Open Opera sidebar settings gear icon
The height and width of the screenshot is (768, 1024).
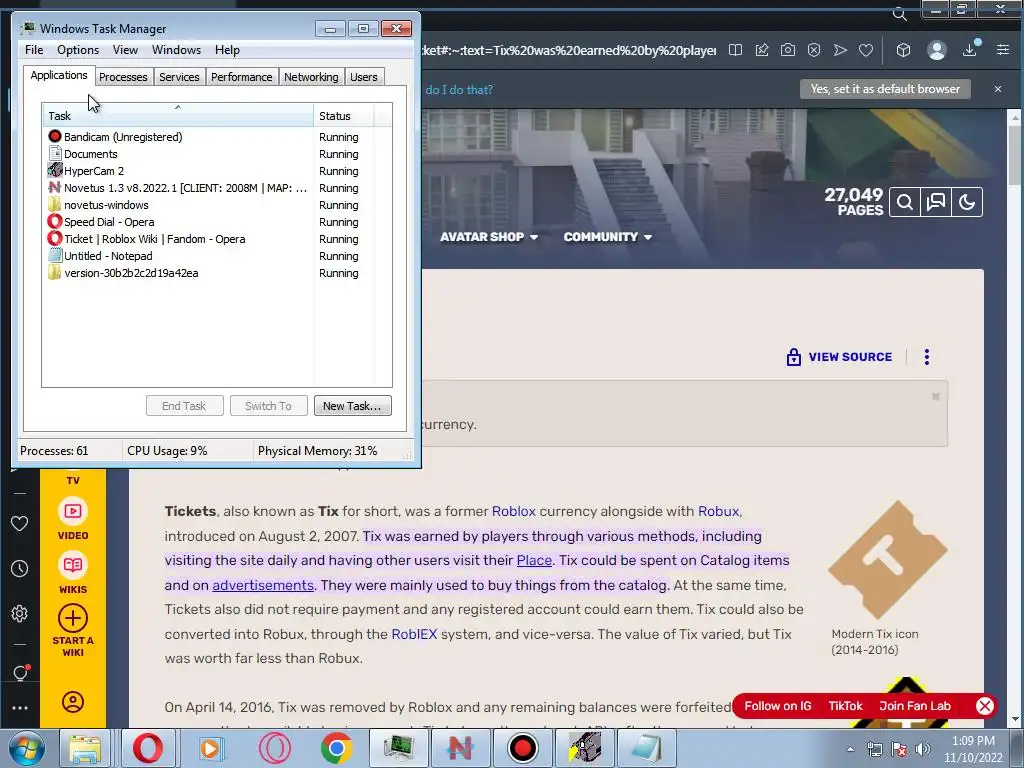tap(20, 614)
